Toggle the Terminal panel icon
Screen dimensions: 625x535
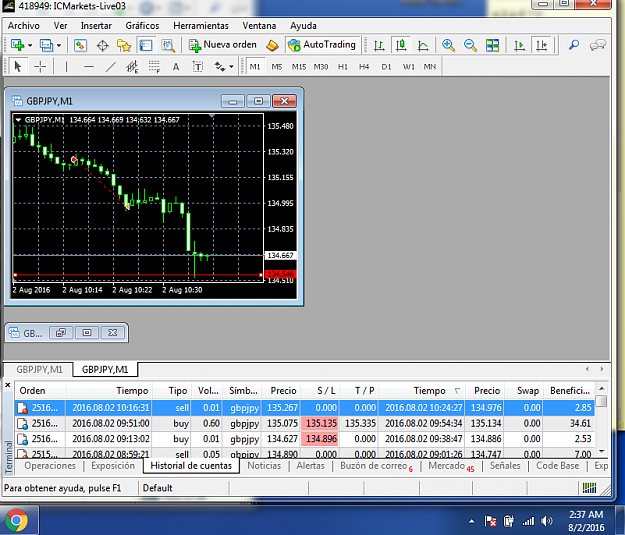pos(145,45)
